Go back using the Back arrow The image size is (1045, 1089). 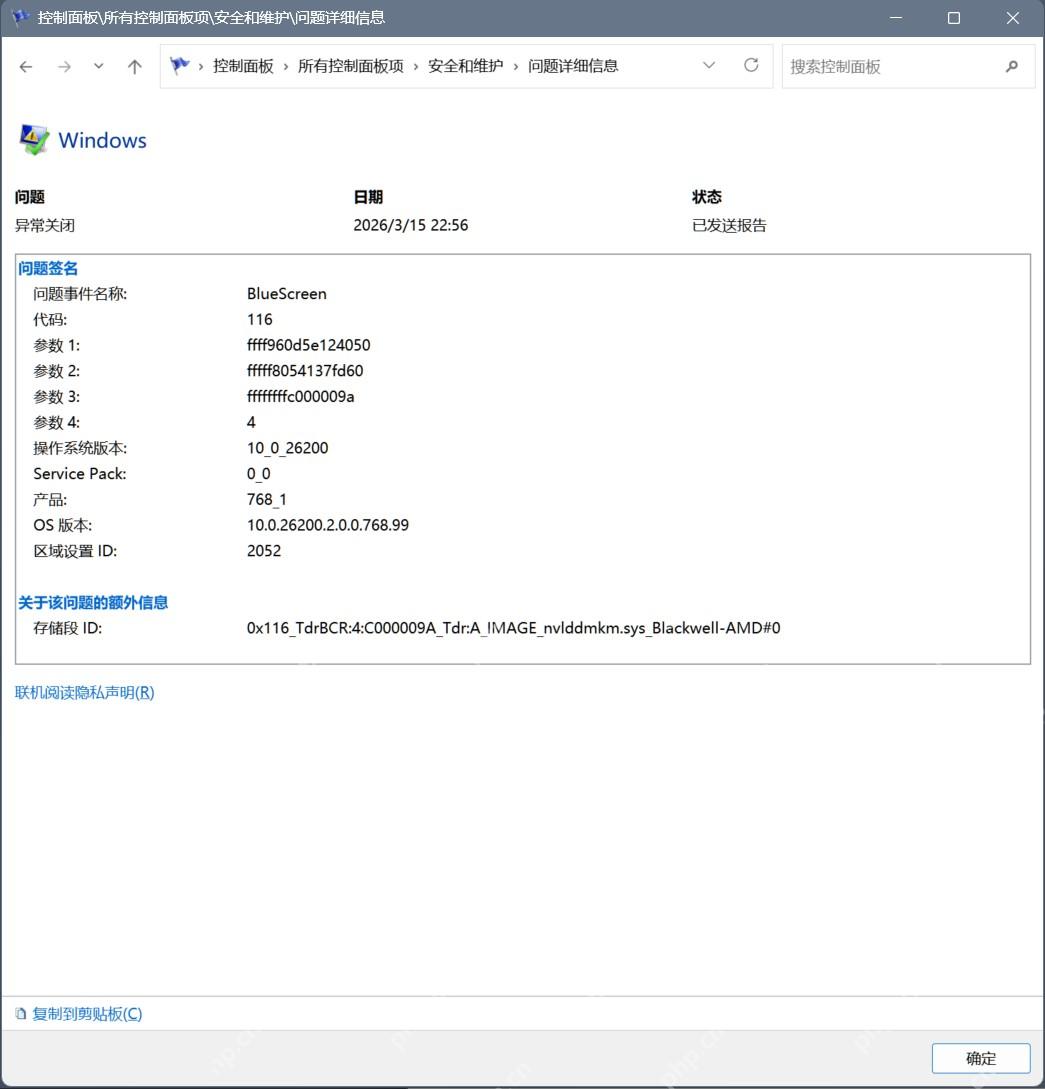tap(26, 67)
